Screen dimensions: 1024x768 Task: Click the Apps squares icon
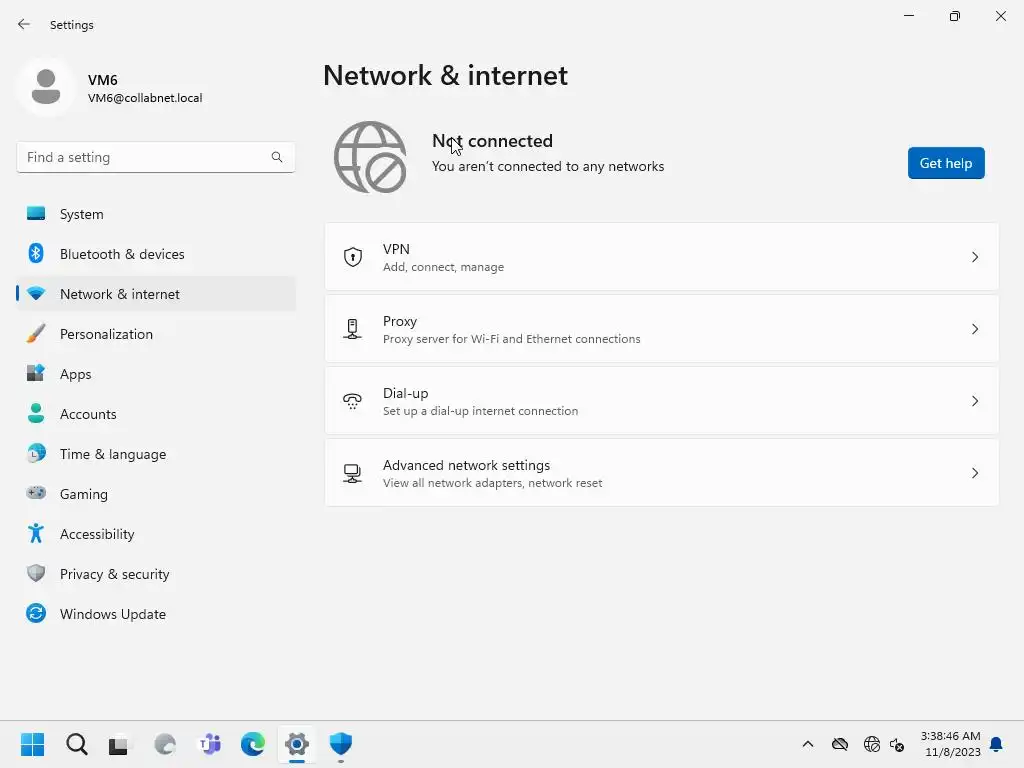pos(36,374)
